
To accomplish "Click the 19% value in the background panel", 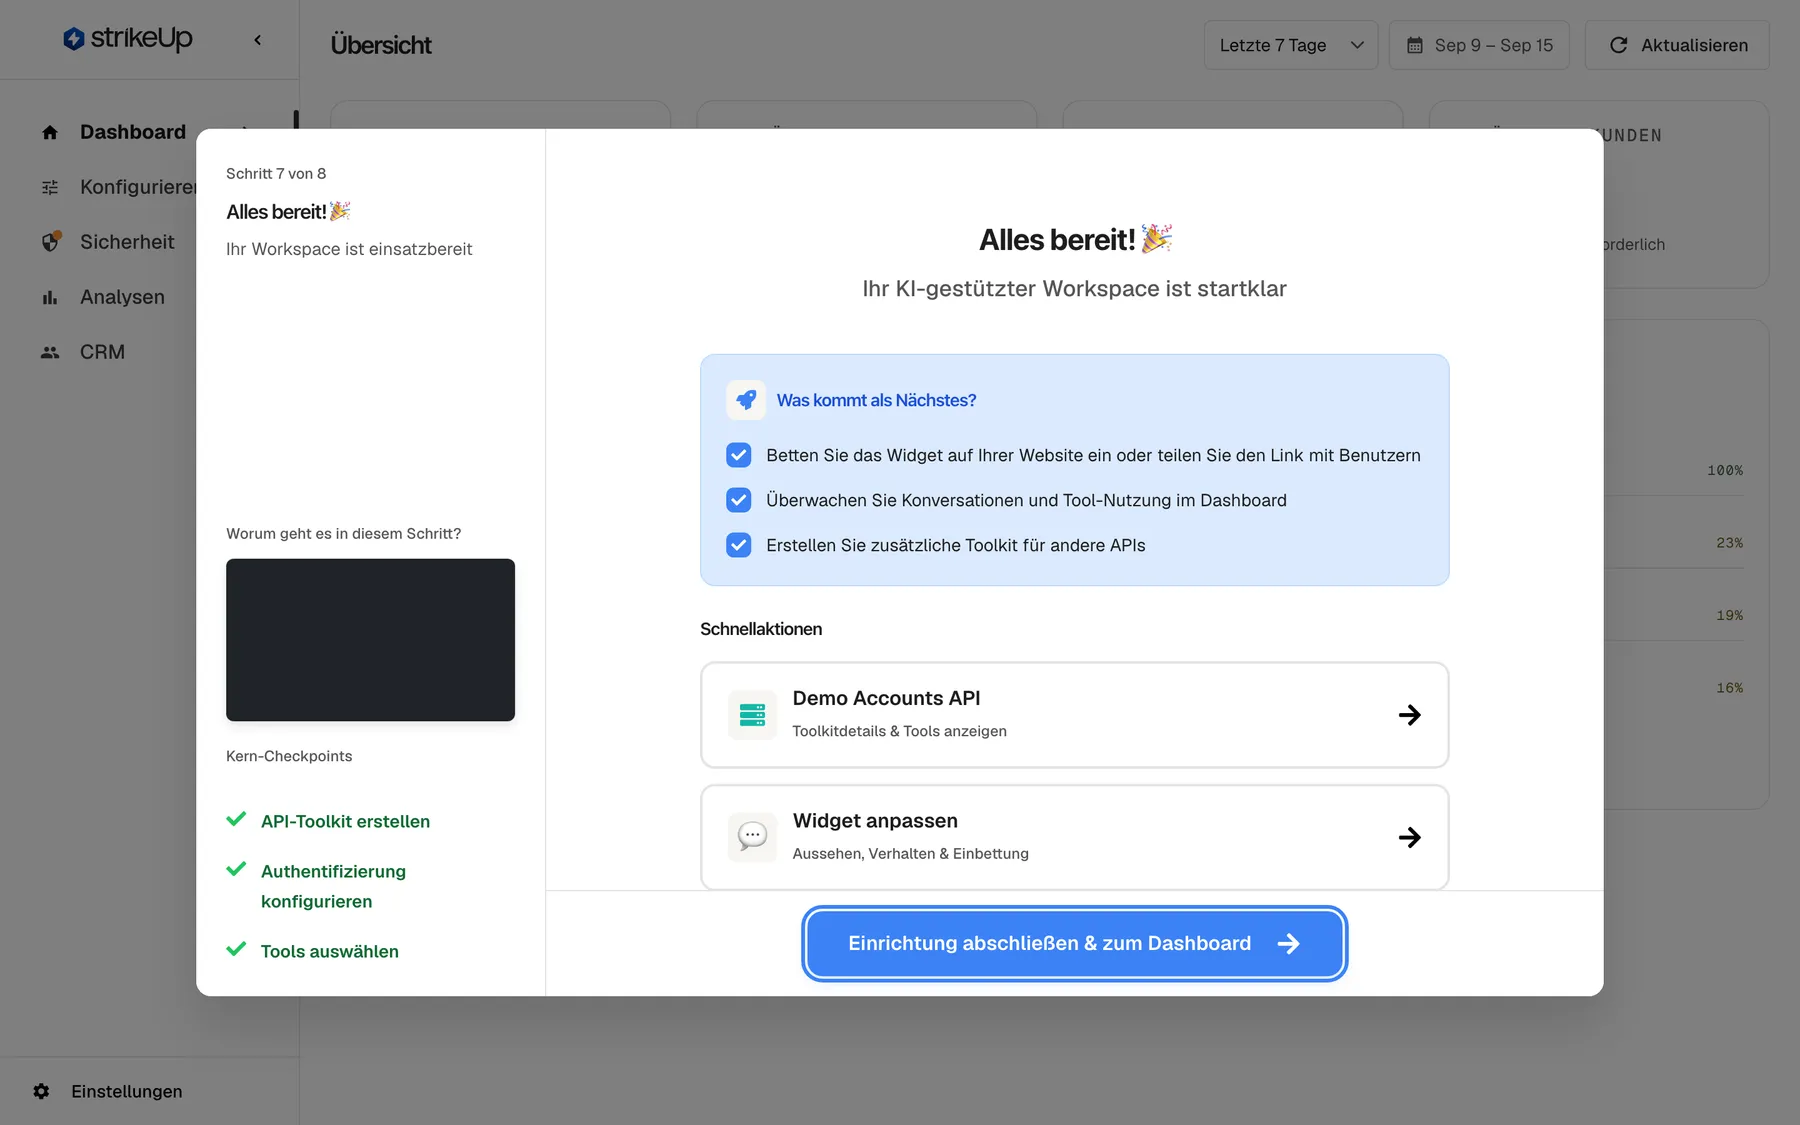I will point(1729,615).
